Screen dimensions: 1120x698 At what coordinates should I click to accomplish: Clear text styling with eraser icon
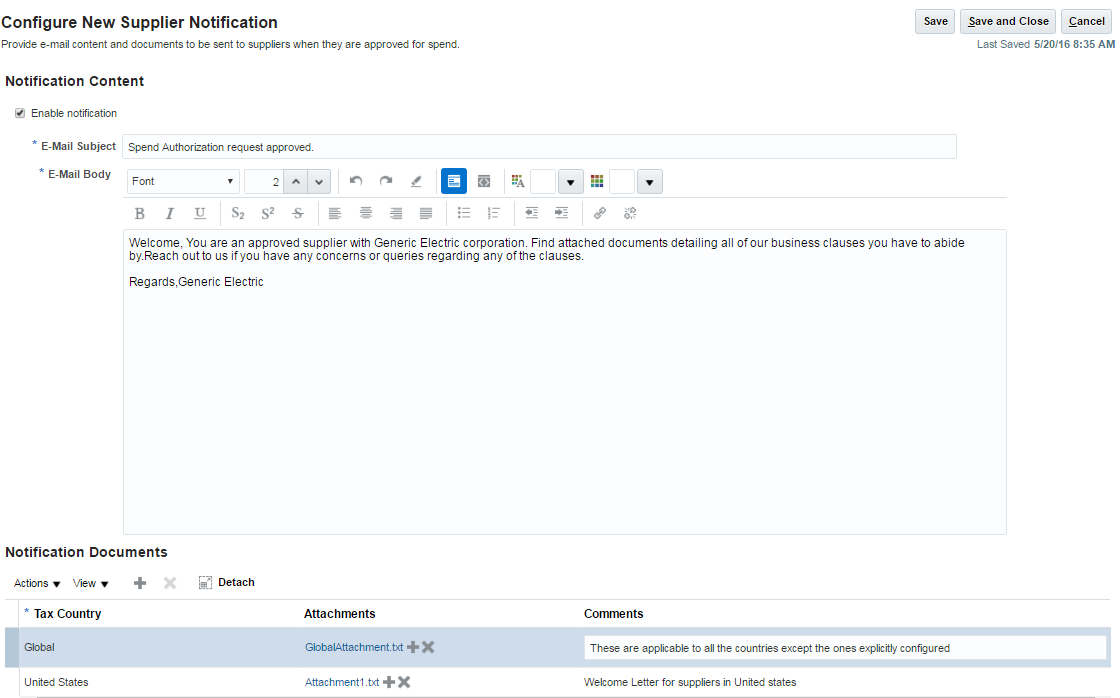(x=416, y=181)
